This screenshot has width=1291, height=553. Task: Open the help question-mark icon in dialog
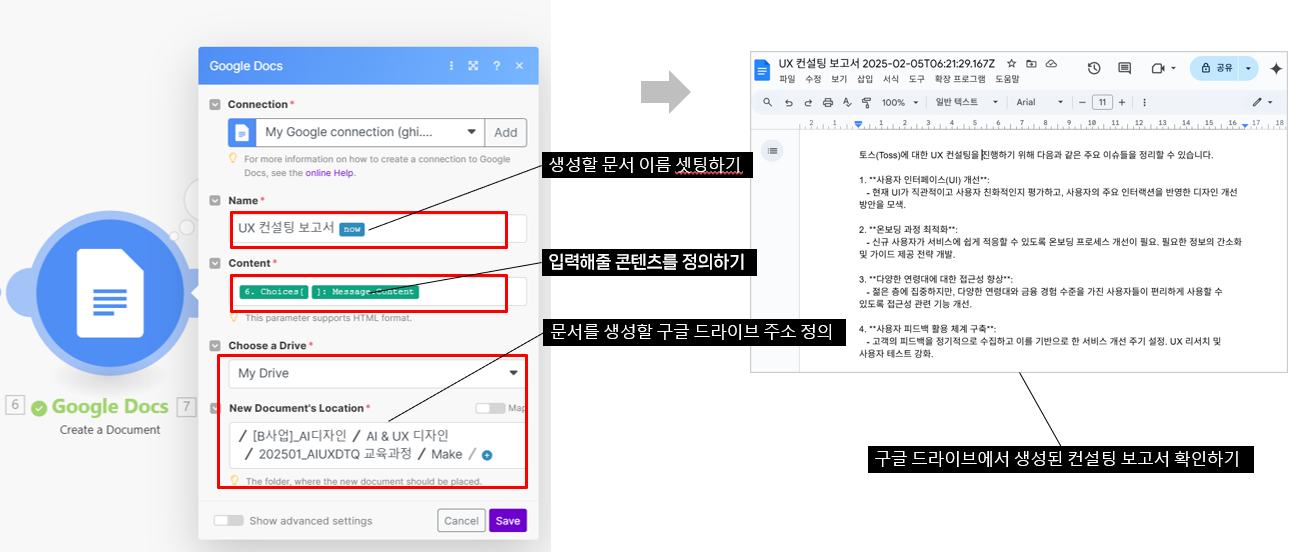(x=497, y=66)
